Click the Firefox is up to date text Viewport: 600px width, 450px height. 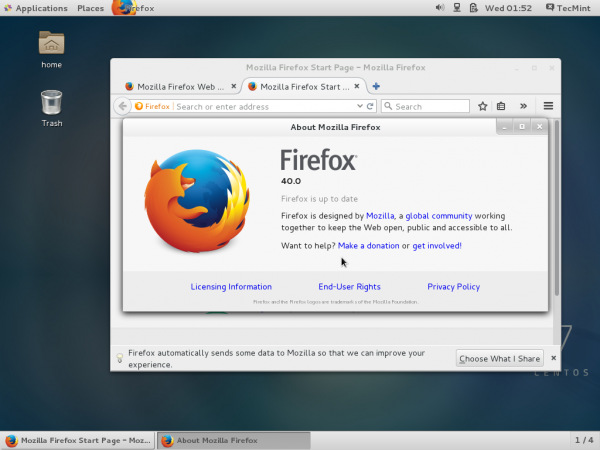coord(319,199)
